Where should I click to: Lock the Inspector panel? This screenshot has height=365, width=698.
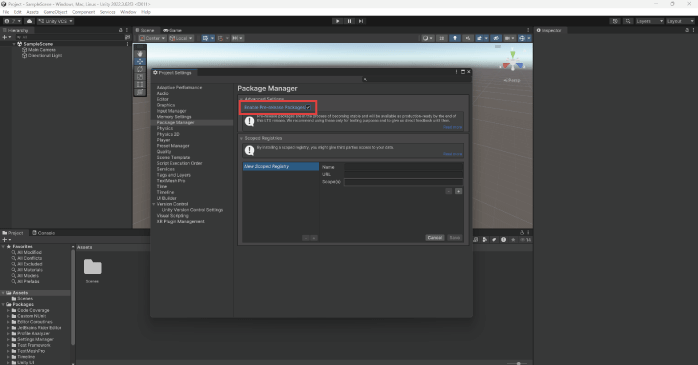coord(687,30)
